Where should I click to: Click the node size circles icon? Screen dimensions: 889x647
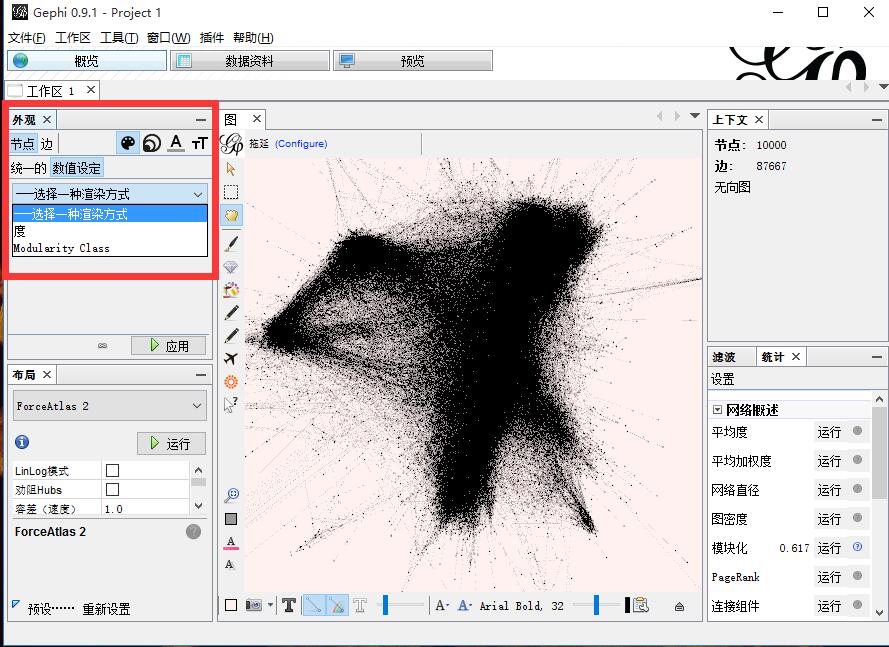pos(151,143)
